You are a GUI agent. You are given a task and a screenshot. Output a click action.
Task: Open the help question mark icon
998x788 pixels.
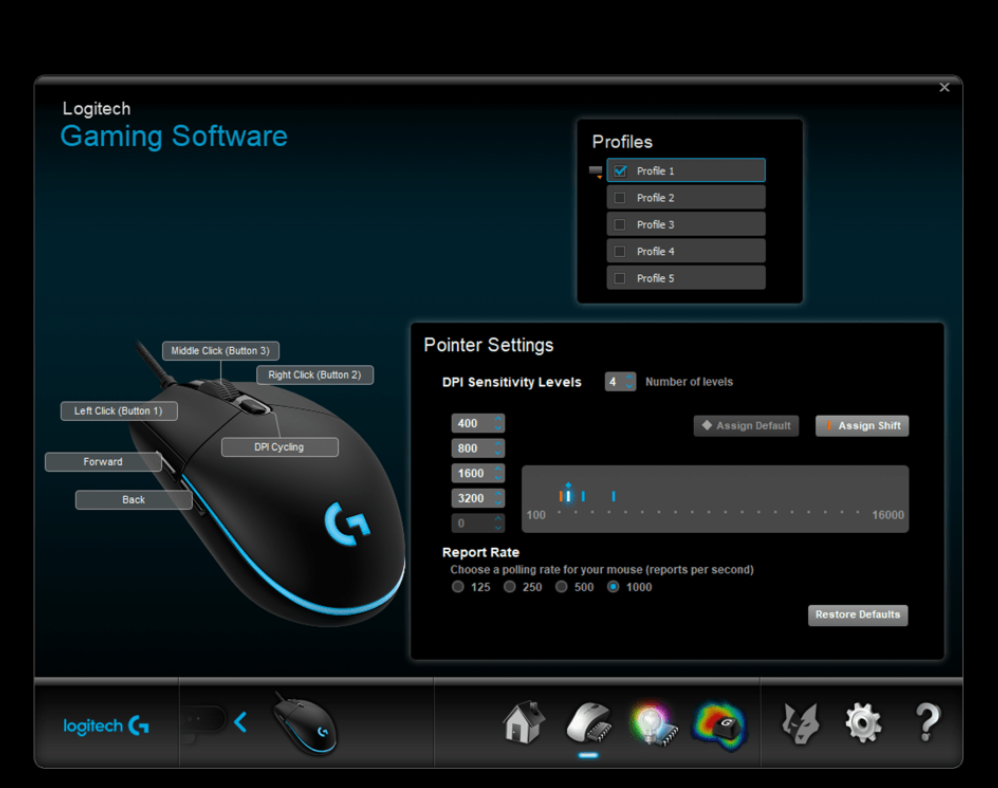(x=927, y=722)
